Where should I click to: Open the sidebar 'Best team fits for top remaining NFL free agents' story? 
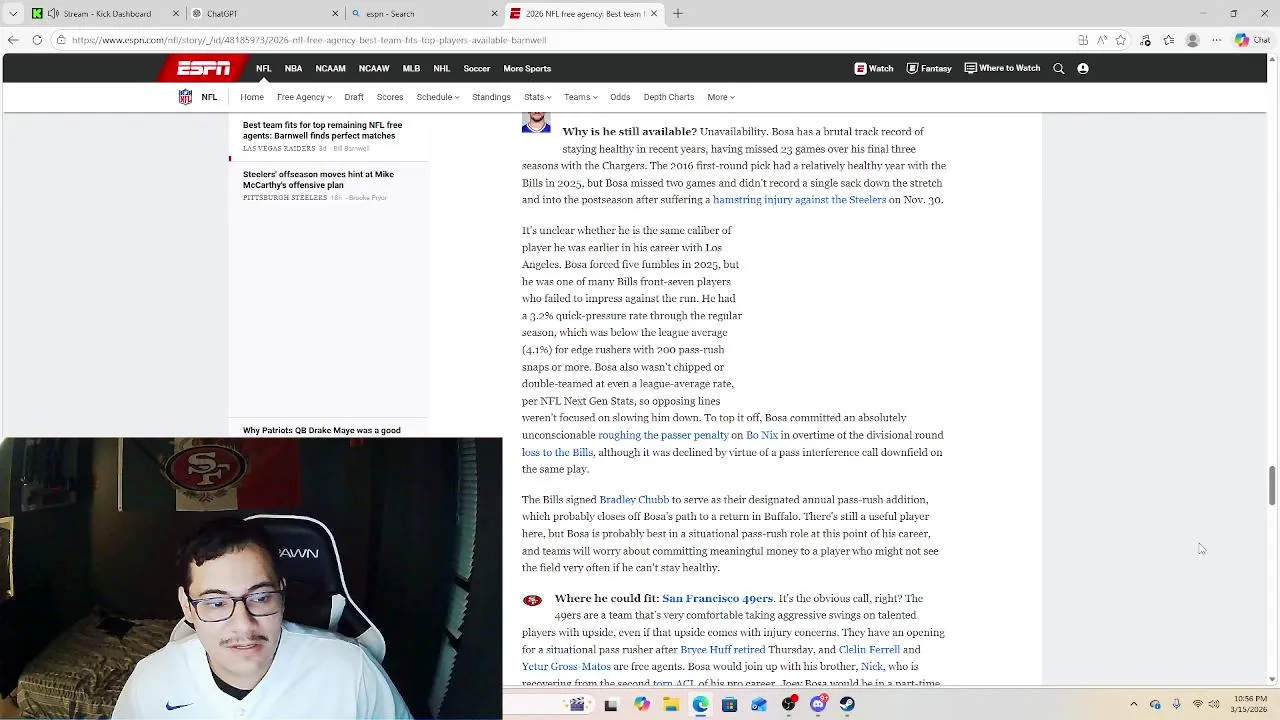(322, 131)
